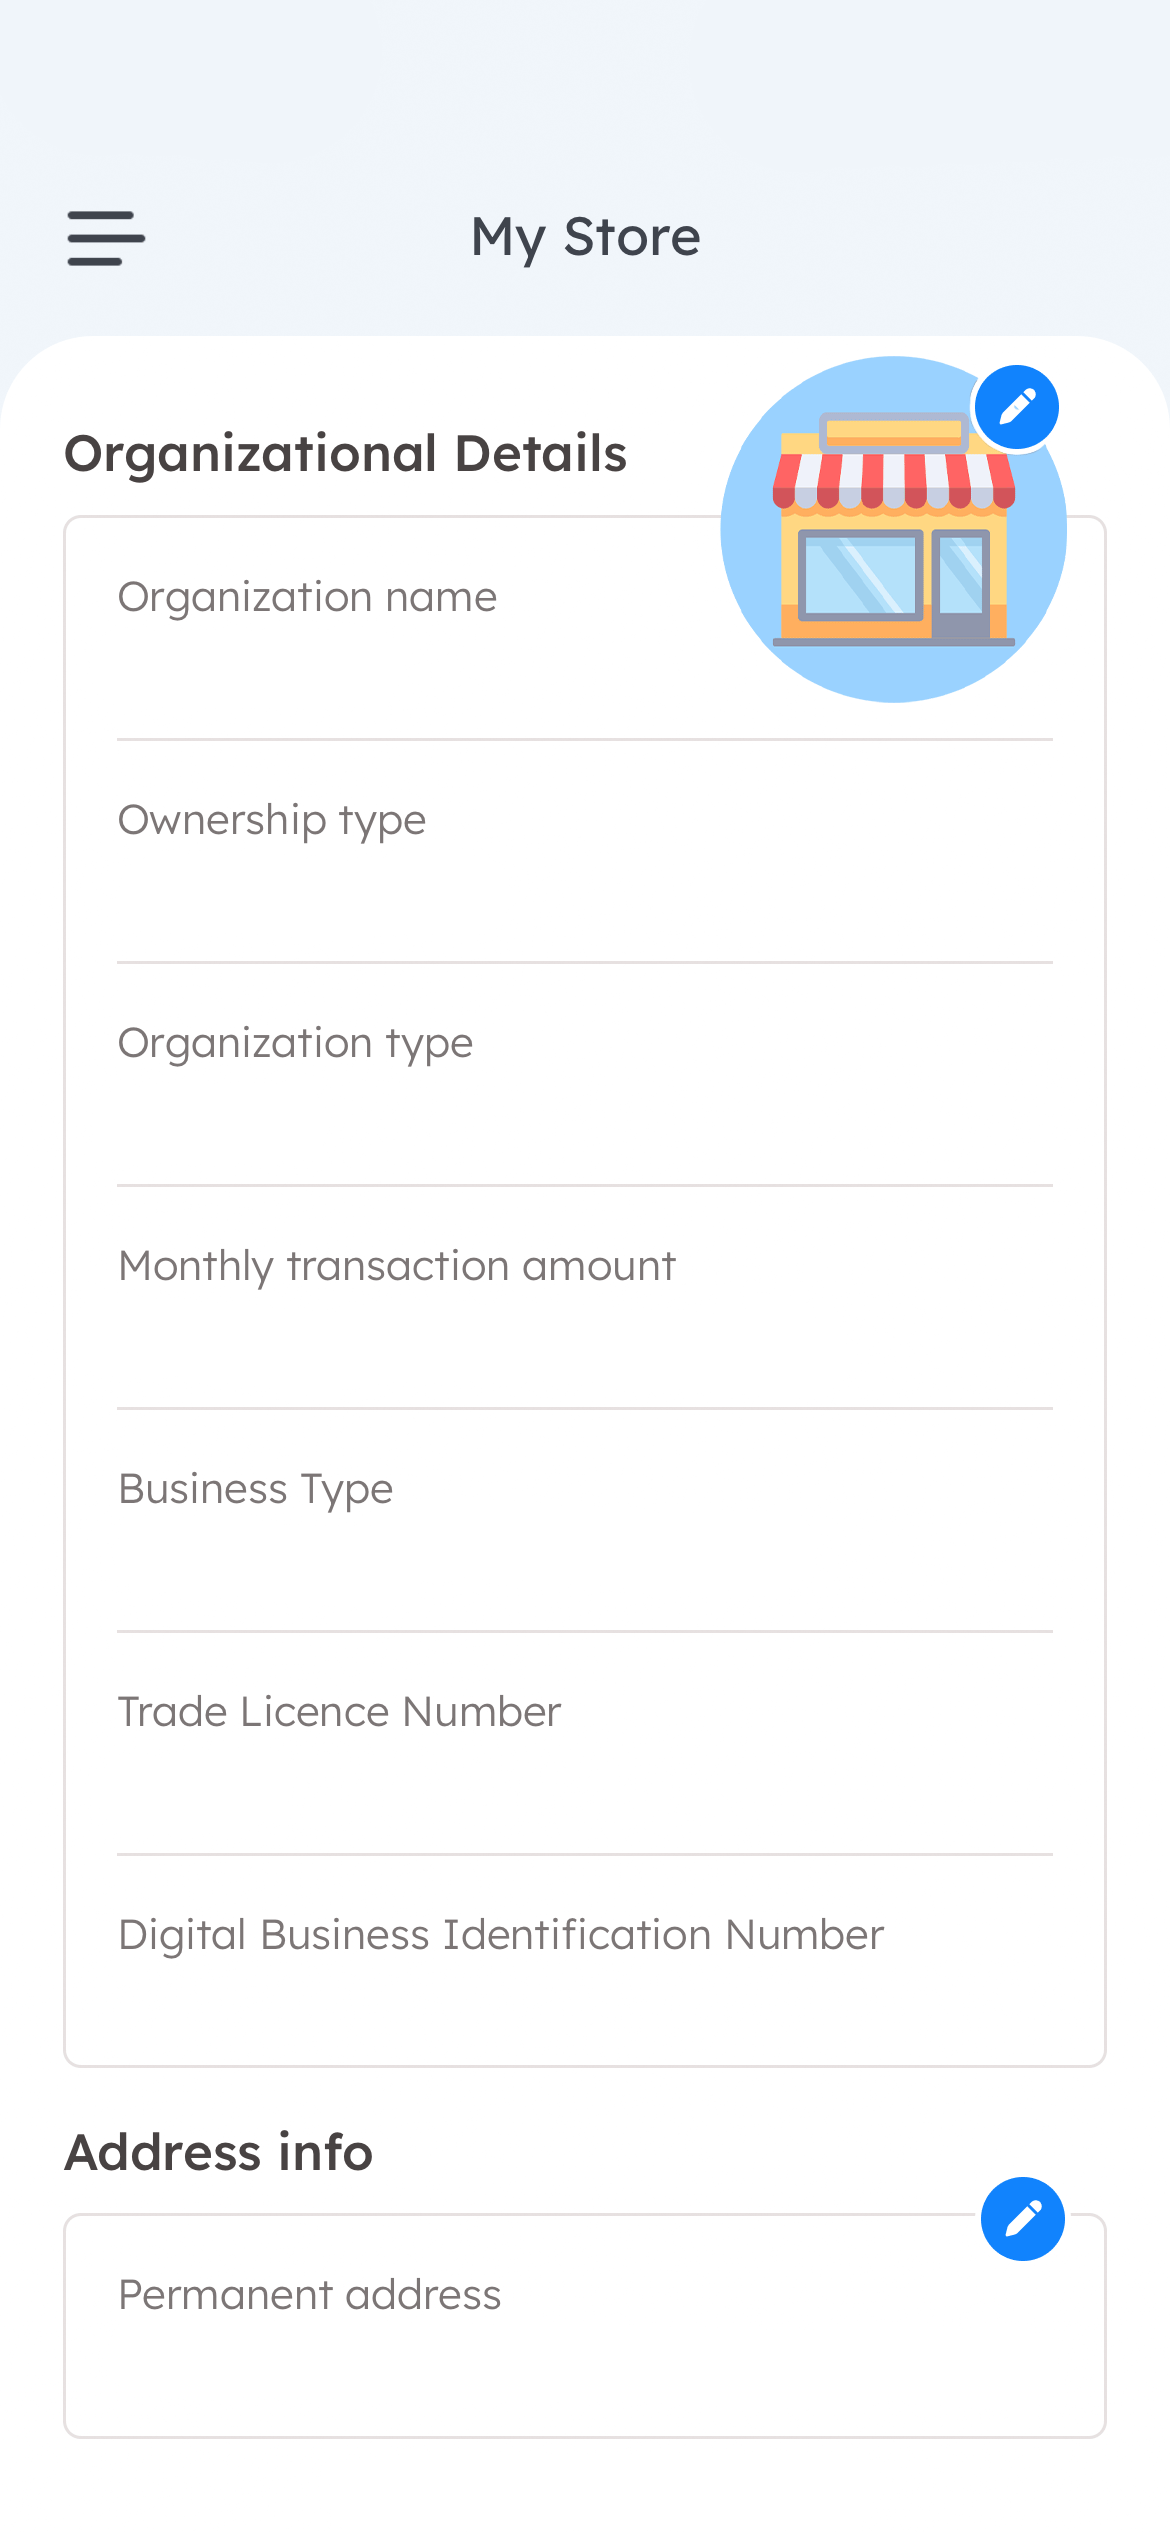Select the Trade Licence Number field
1170x2532 pixels.
point(585,1744)
